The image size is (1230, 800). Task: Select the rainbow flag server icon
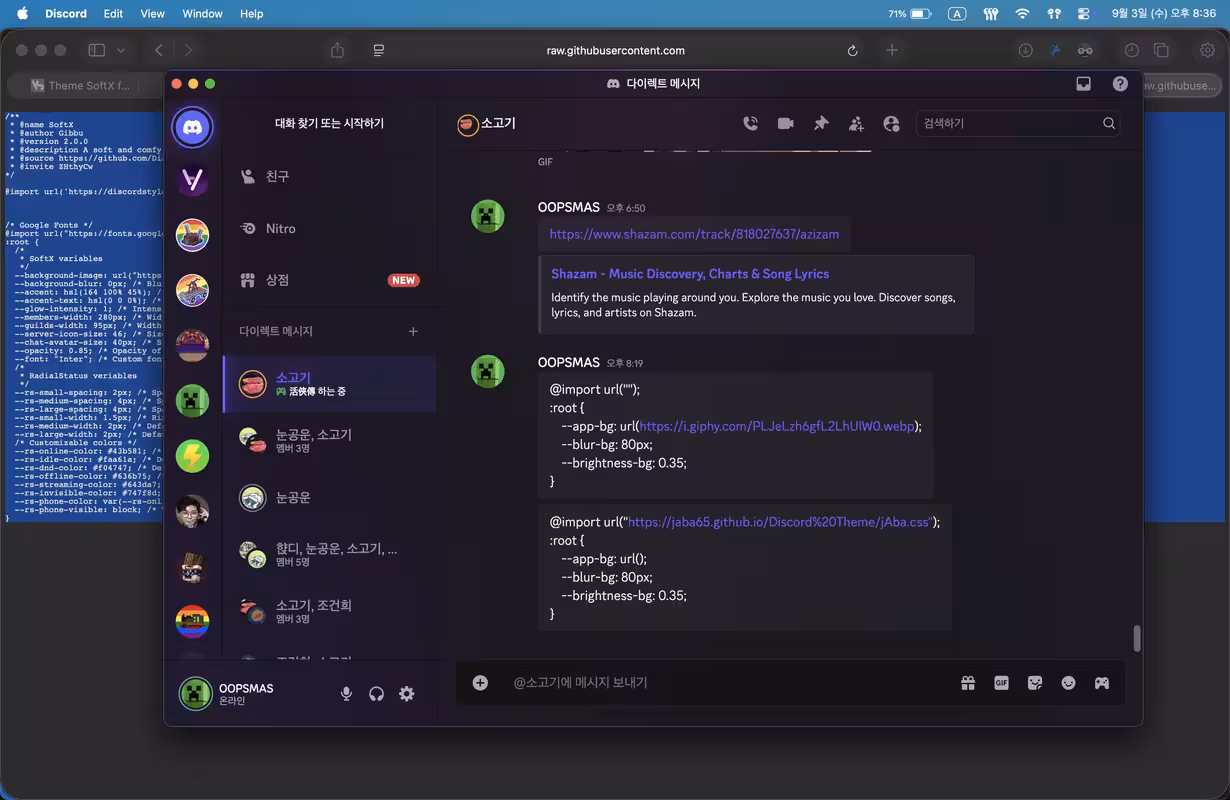click(192, 621)
